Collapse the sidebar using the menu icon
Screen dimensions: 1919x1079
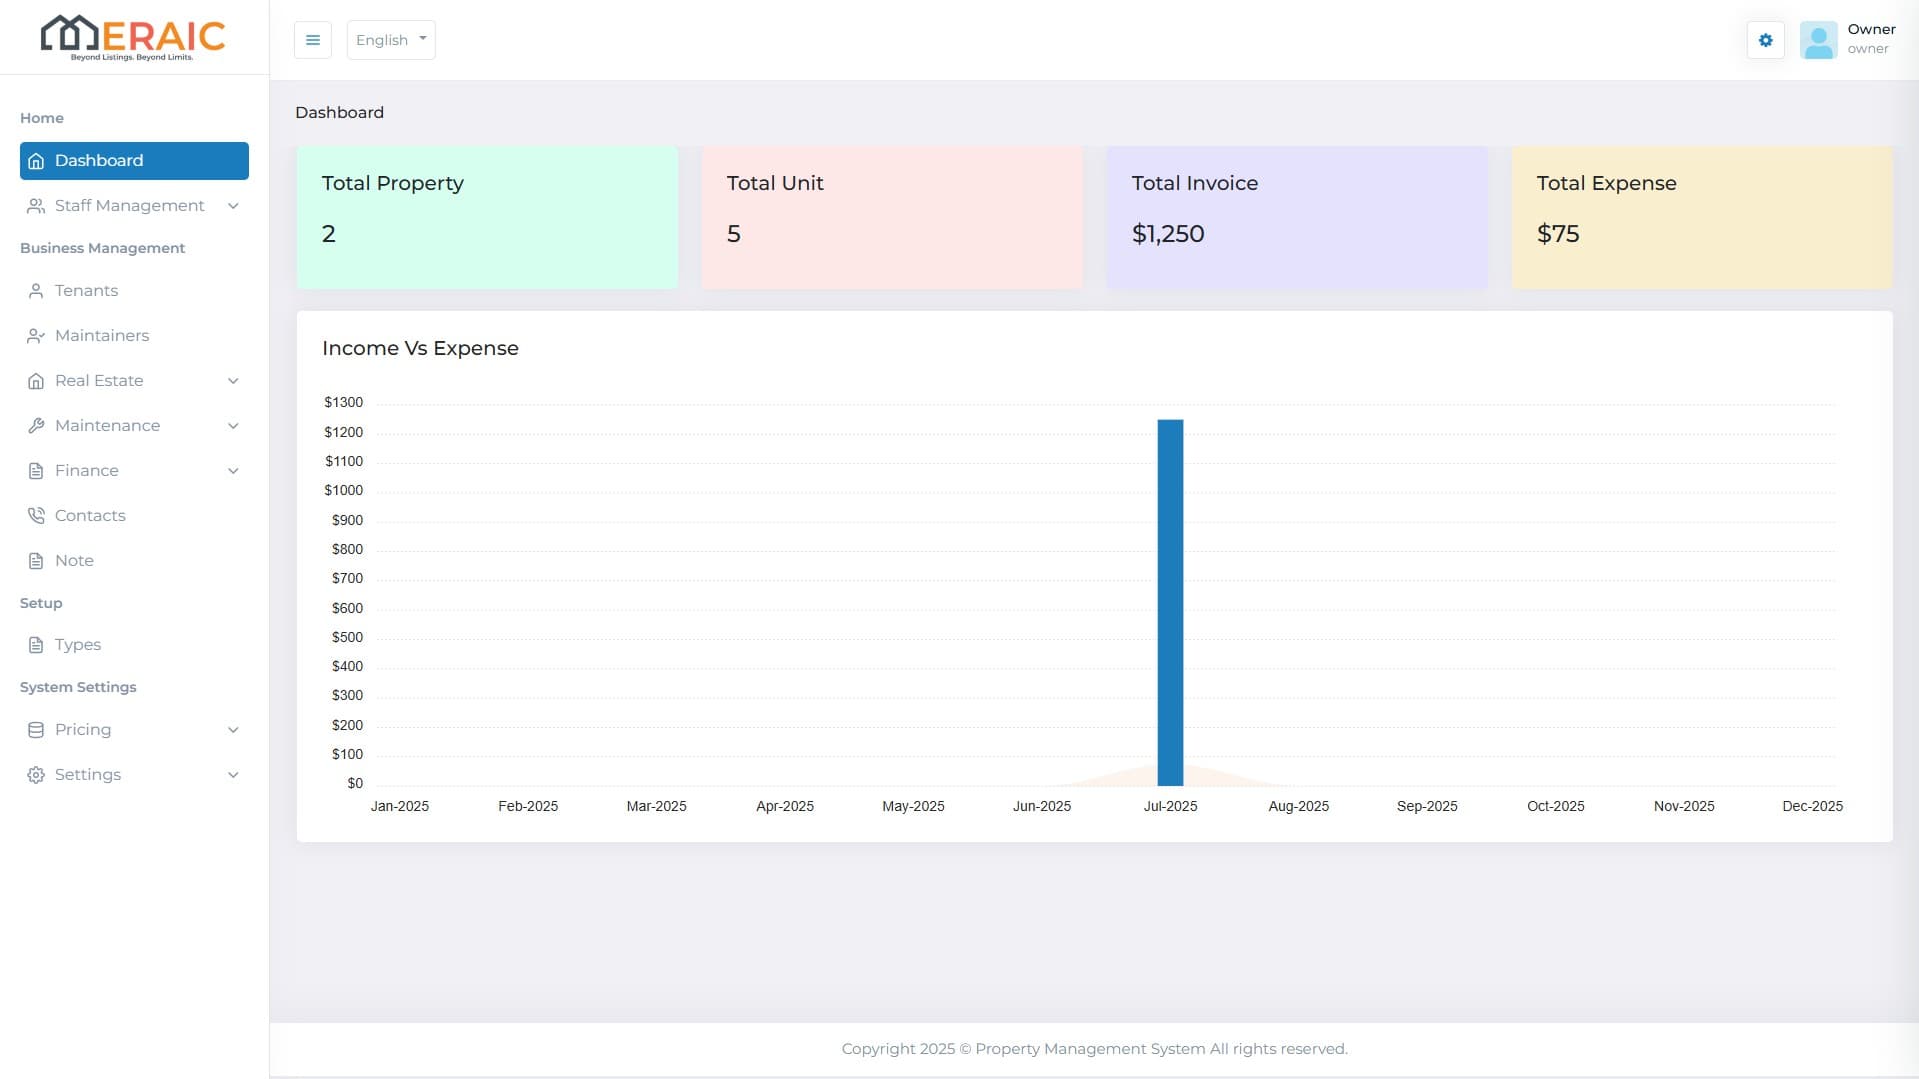click(312, 39)
